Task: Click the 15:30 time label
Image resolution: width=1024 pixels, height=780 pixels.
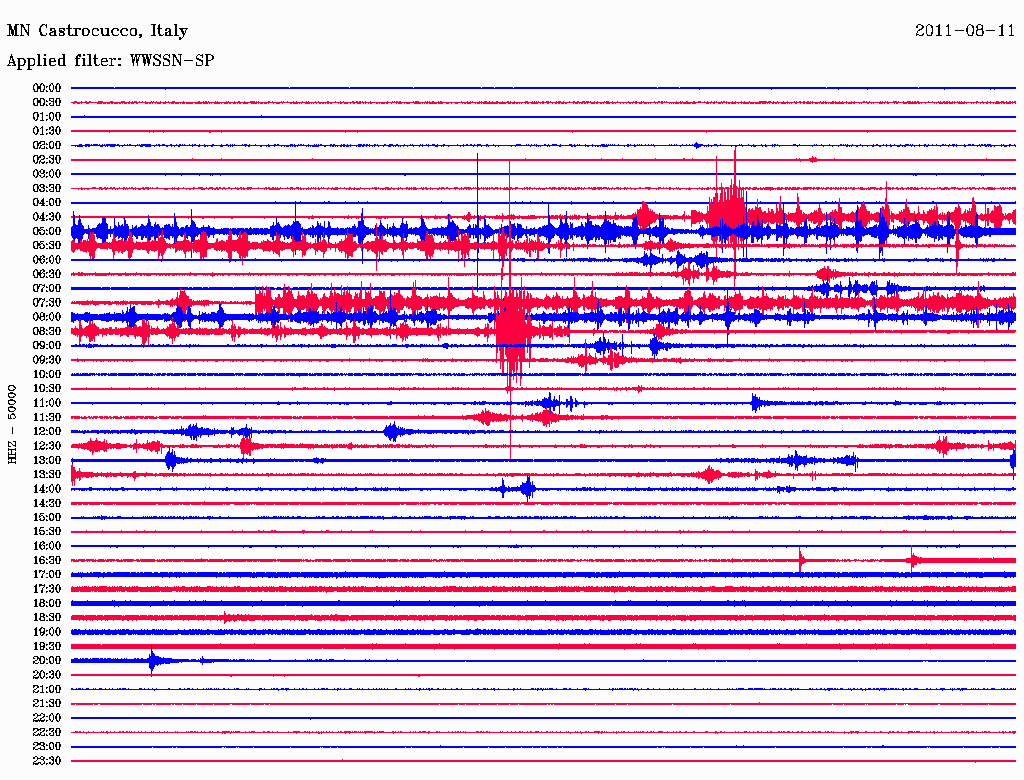Action: pos(47,532)
